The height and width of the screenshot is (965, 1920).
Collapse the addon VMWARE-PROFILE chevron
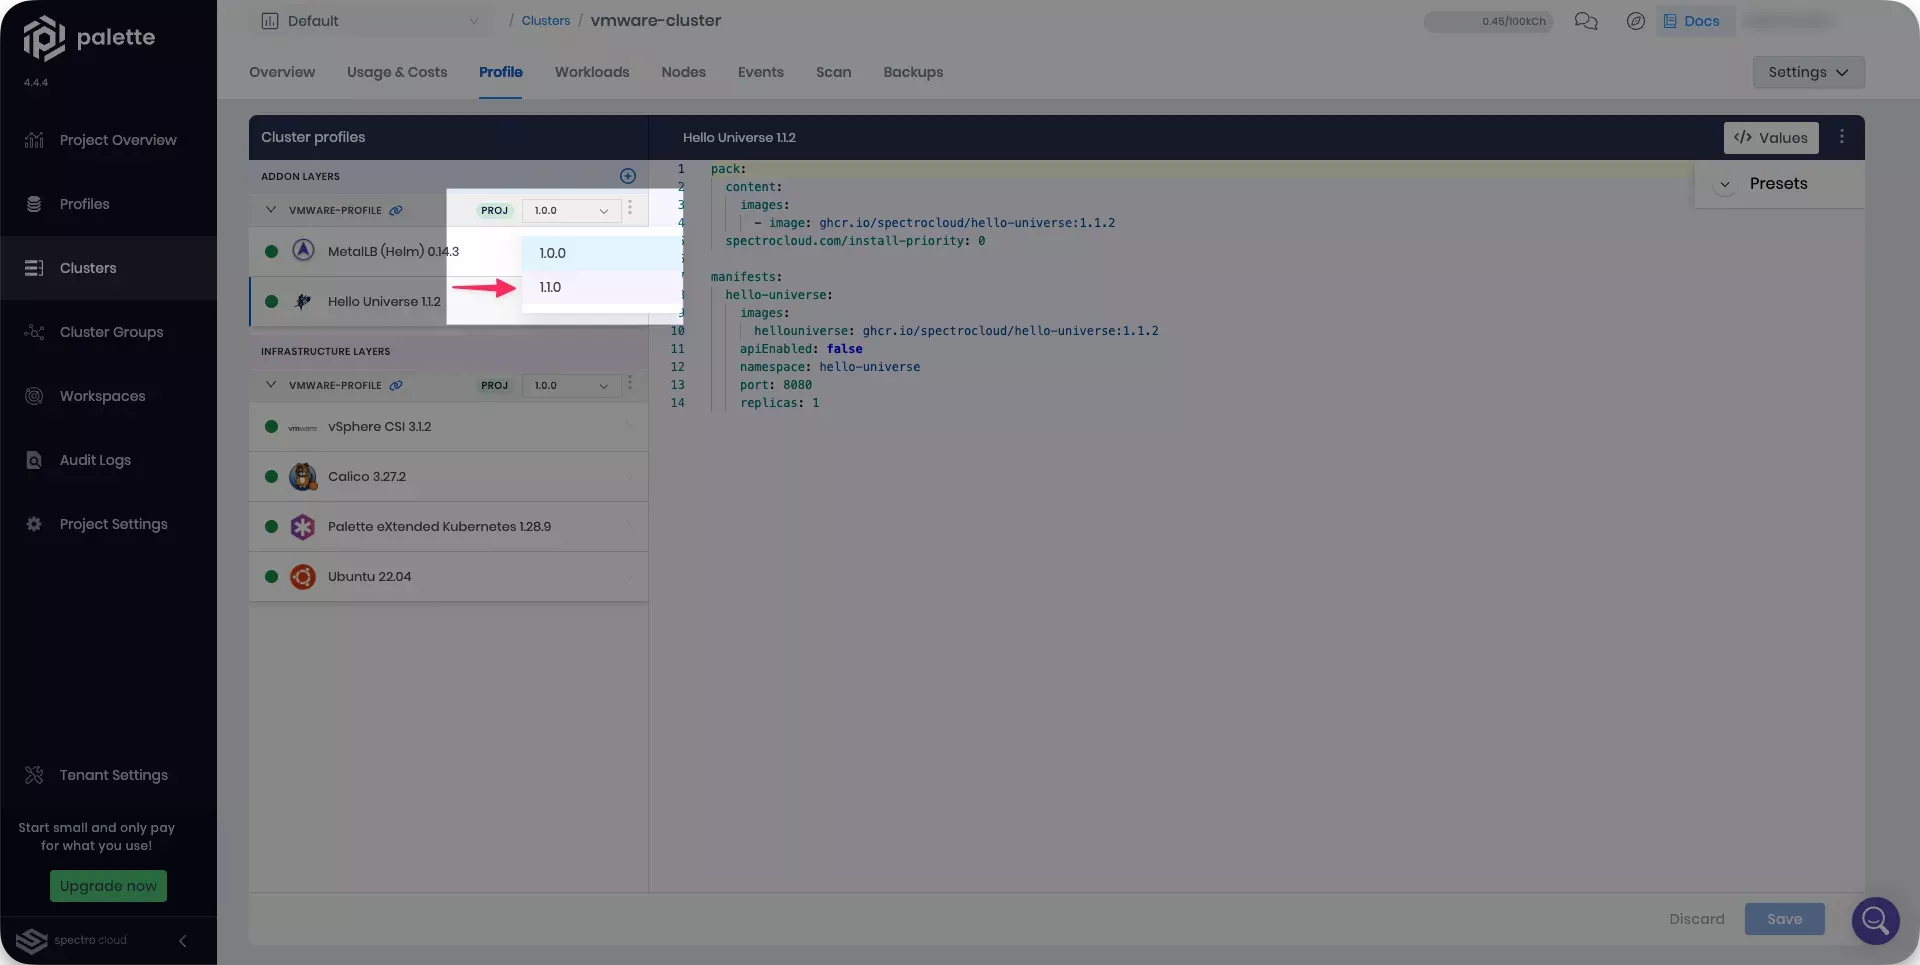pos(270,210)
